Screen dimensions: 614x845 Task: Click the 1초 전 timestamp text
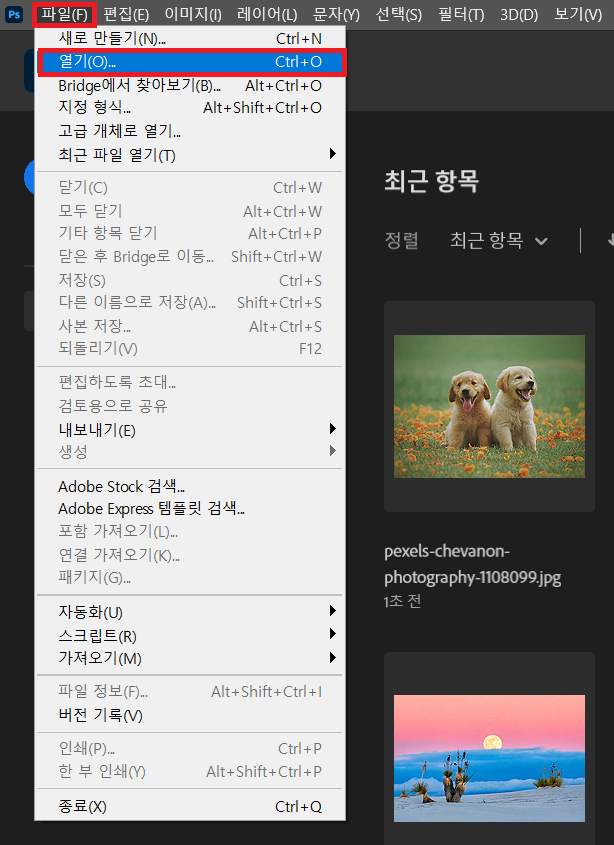point(402,601)
